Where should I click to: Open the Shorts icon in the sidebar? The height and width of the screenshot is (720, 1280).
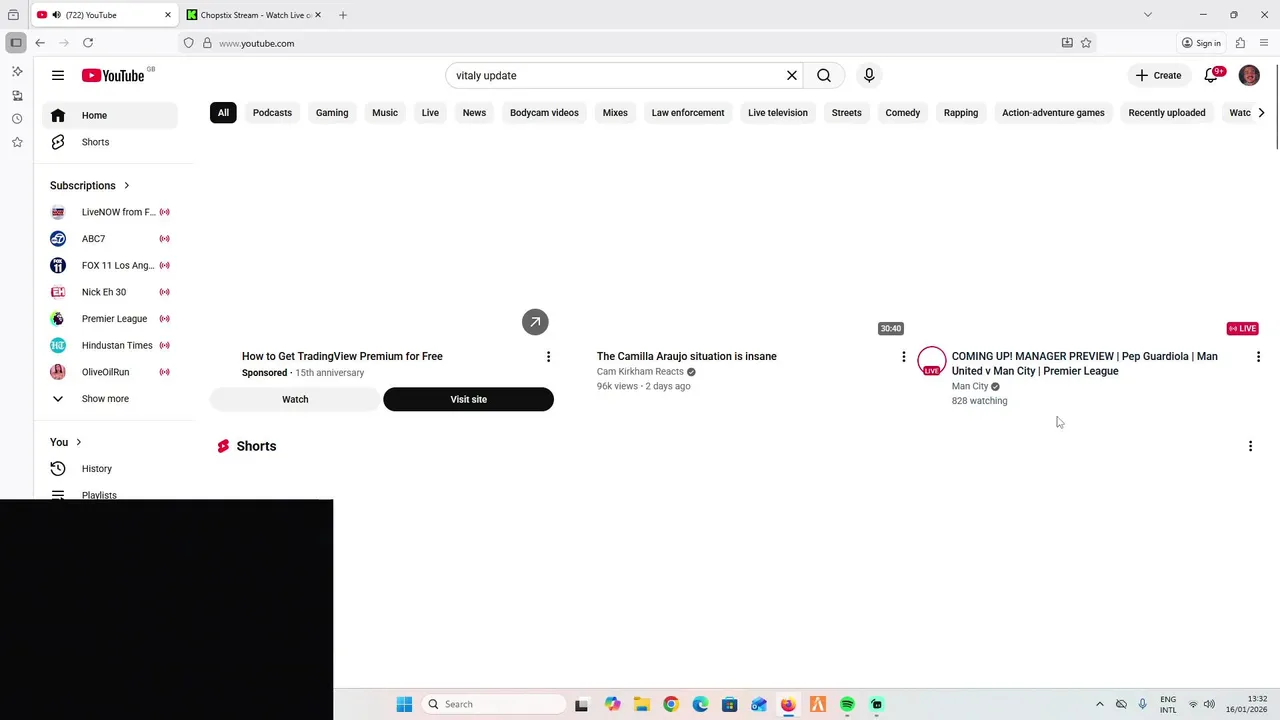tap(58, 142)
